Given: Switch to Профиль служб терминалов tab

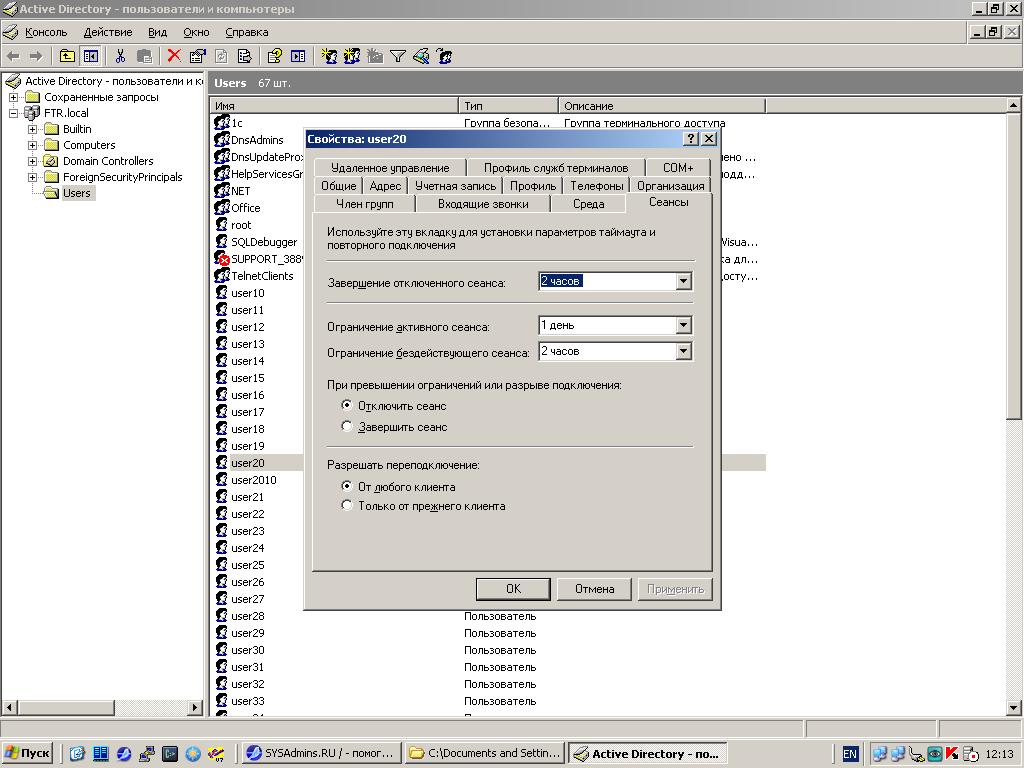Looking at the screenshot, I should tap(556, 168).
